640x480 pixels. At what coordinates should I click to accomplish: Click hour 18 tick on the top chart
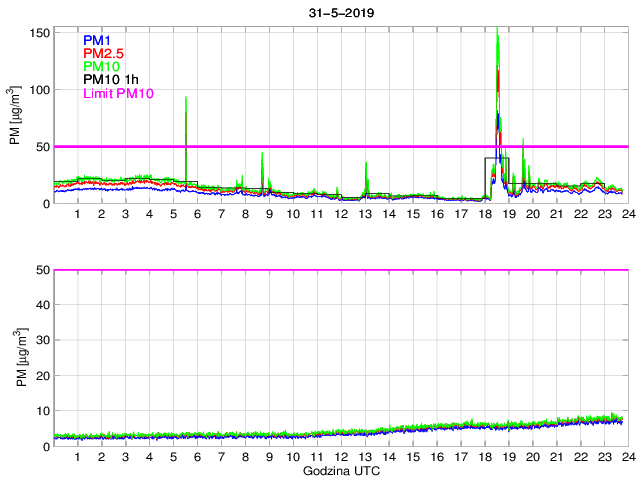[x=485, y=215]
